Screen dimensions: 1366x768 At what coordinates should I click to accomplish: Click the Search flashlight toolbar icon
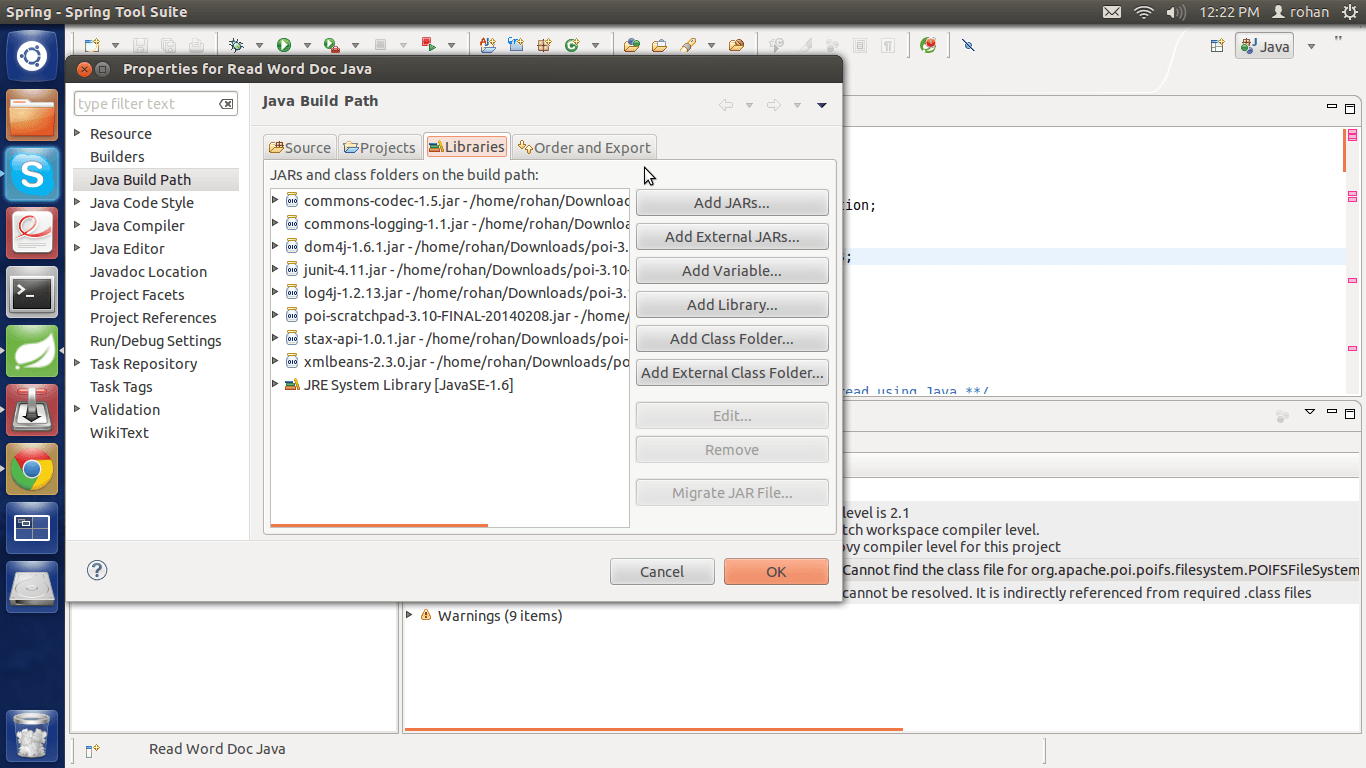[x=688, y=45]
